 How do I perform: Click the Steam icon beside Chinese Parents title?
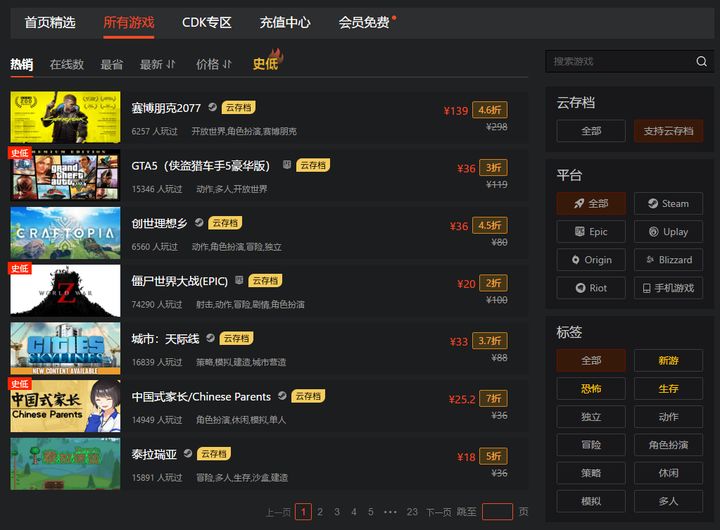pyautogui.click(x=282, y=395)
